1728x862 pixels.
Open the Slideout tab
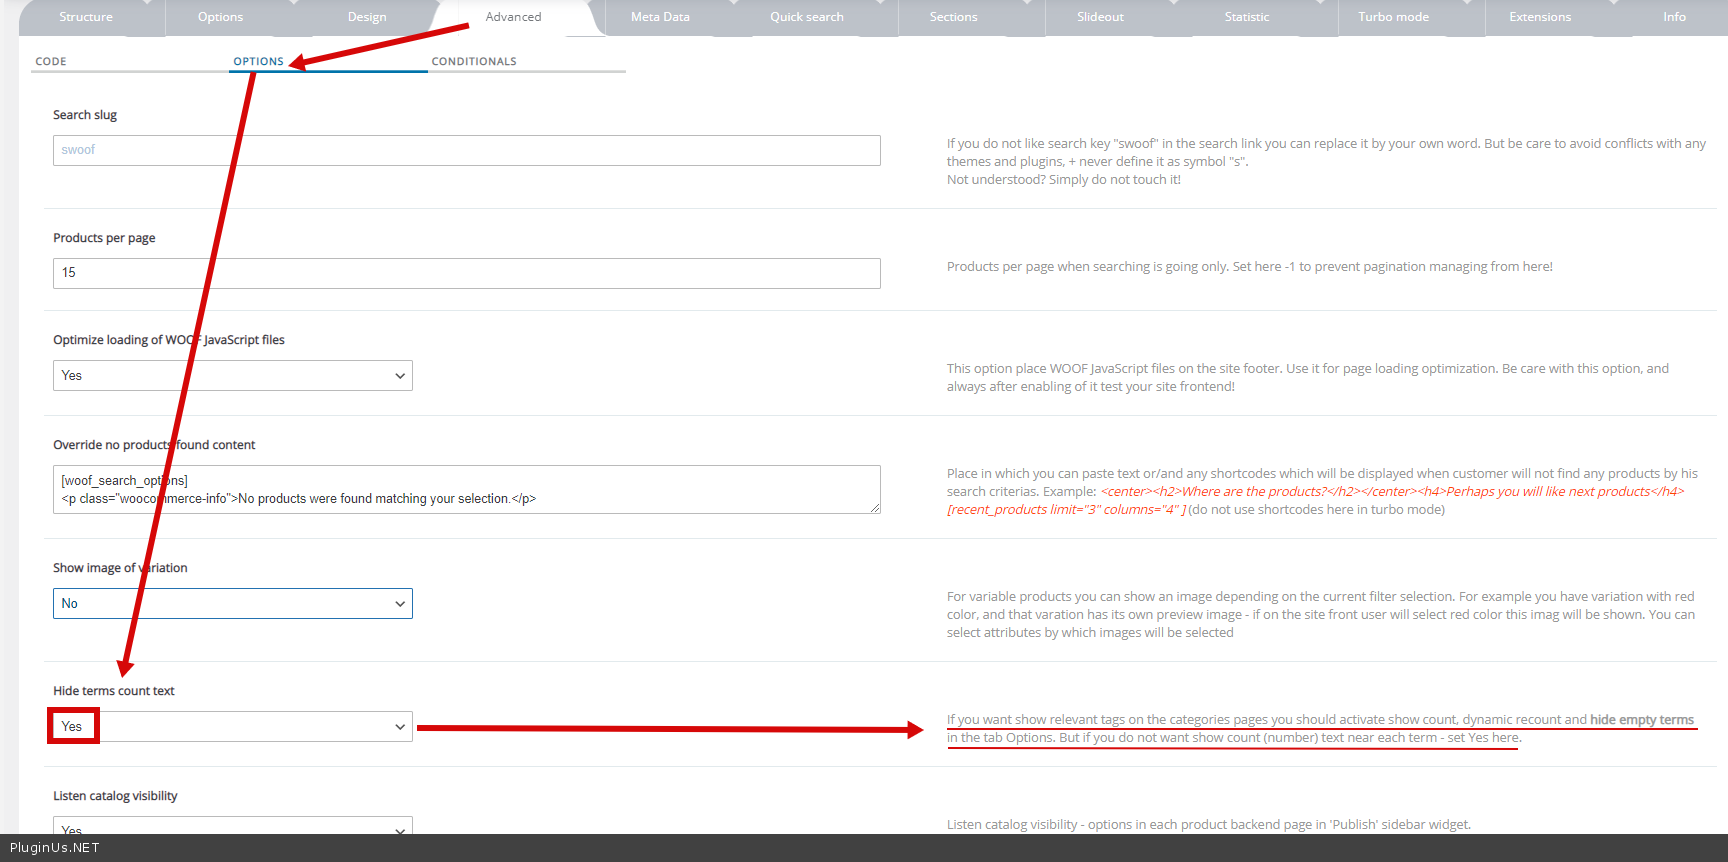(x=1100, y=17)
